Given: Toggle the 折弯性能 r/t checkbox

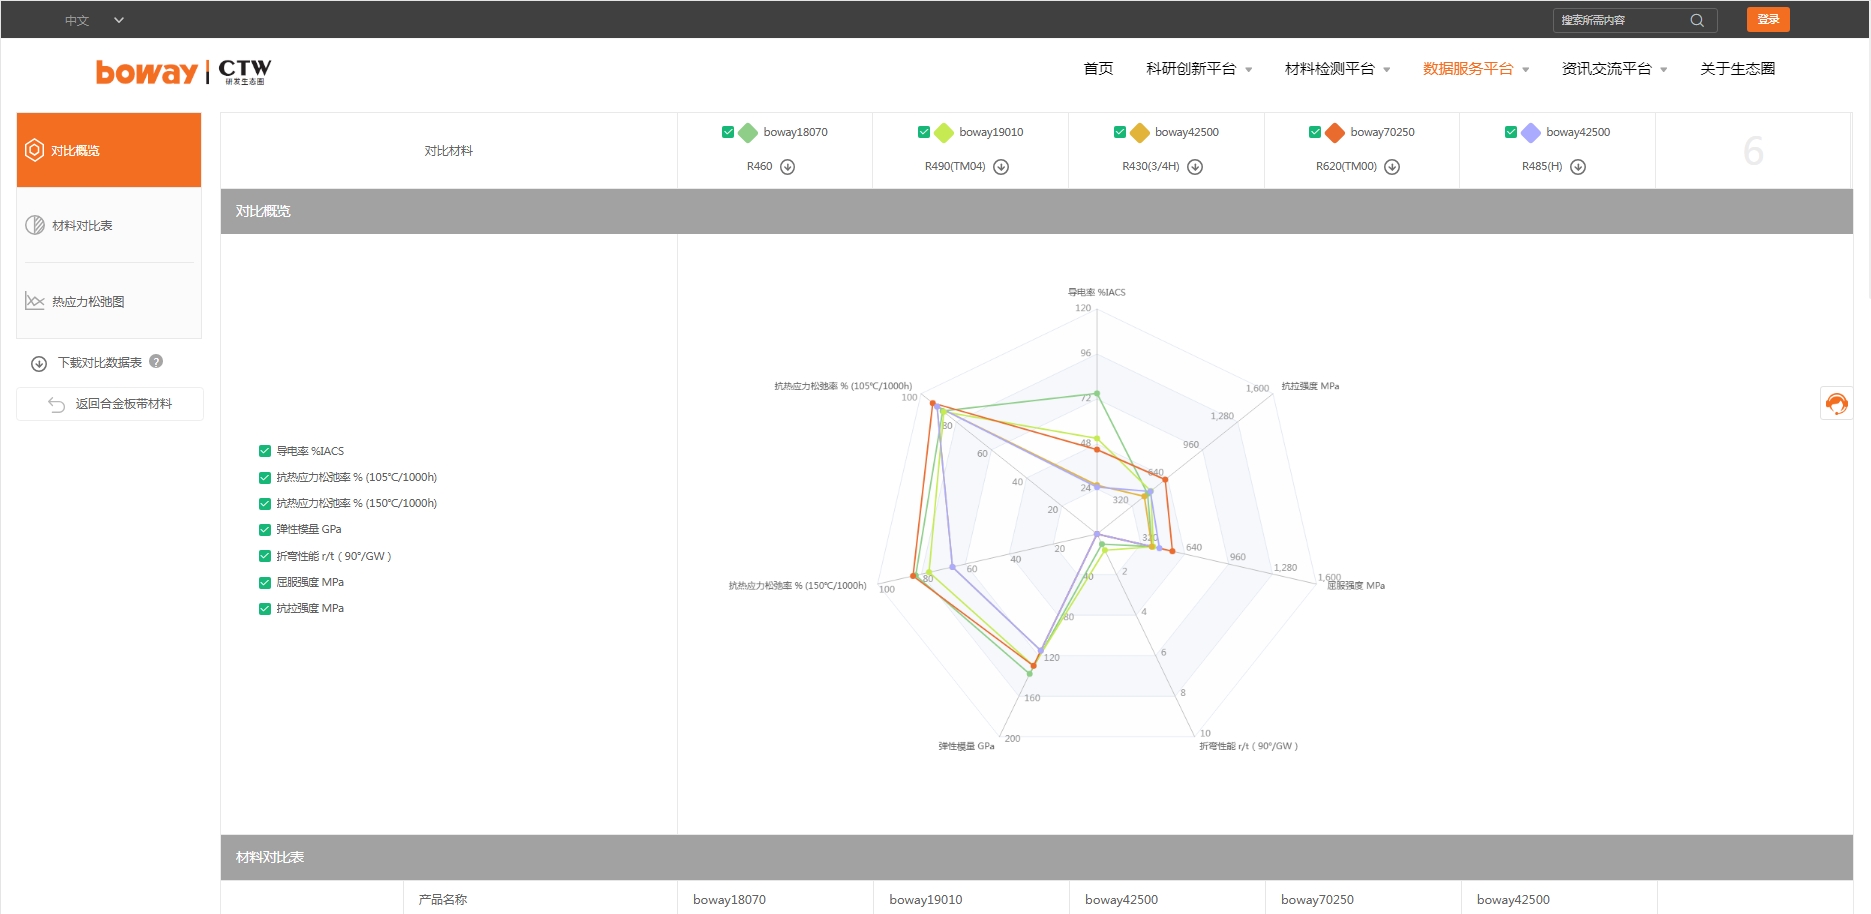Looking at the screenshot, I should [265, 556].
